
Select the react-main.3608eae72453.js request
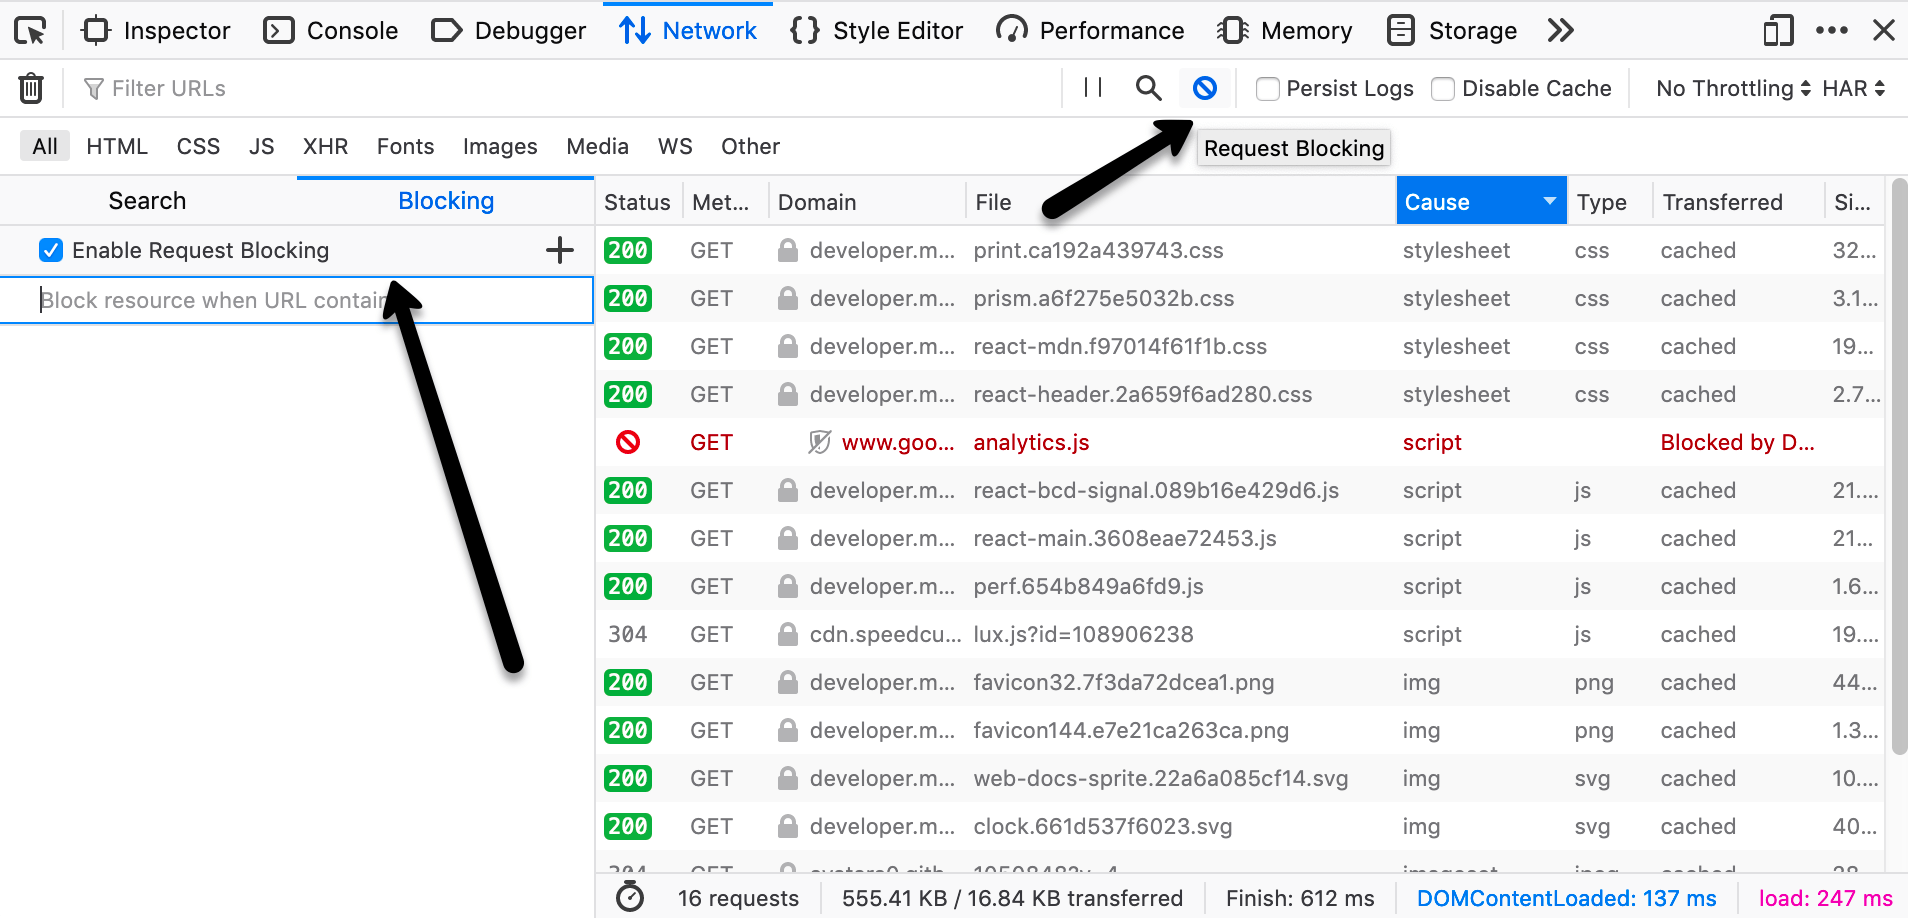[x=1240, y=538]
